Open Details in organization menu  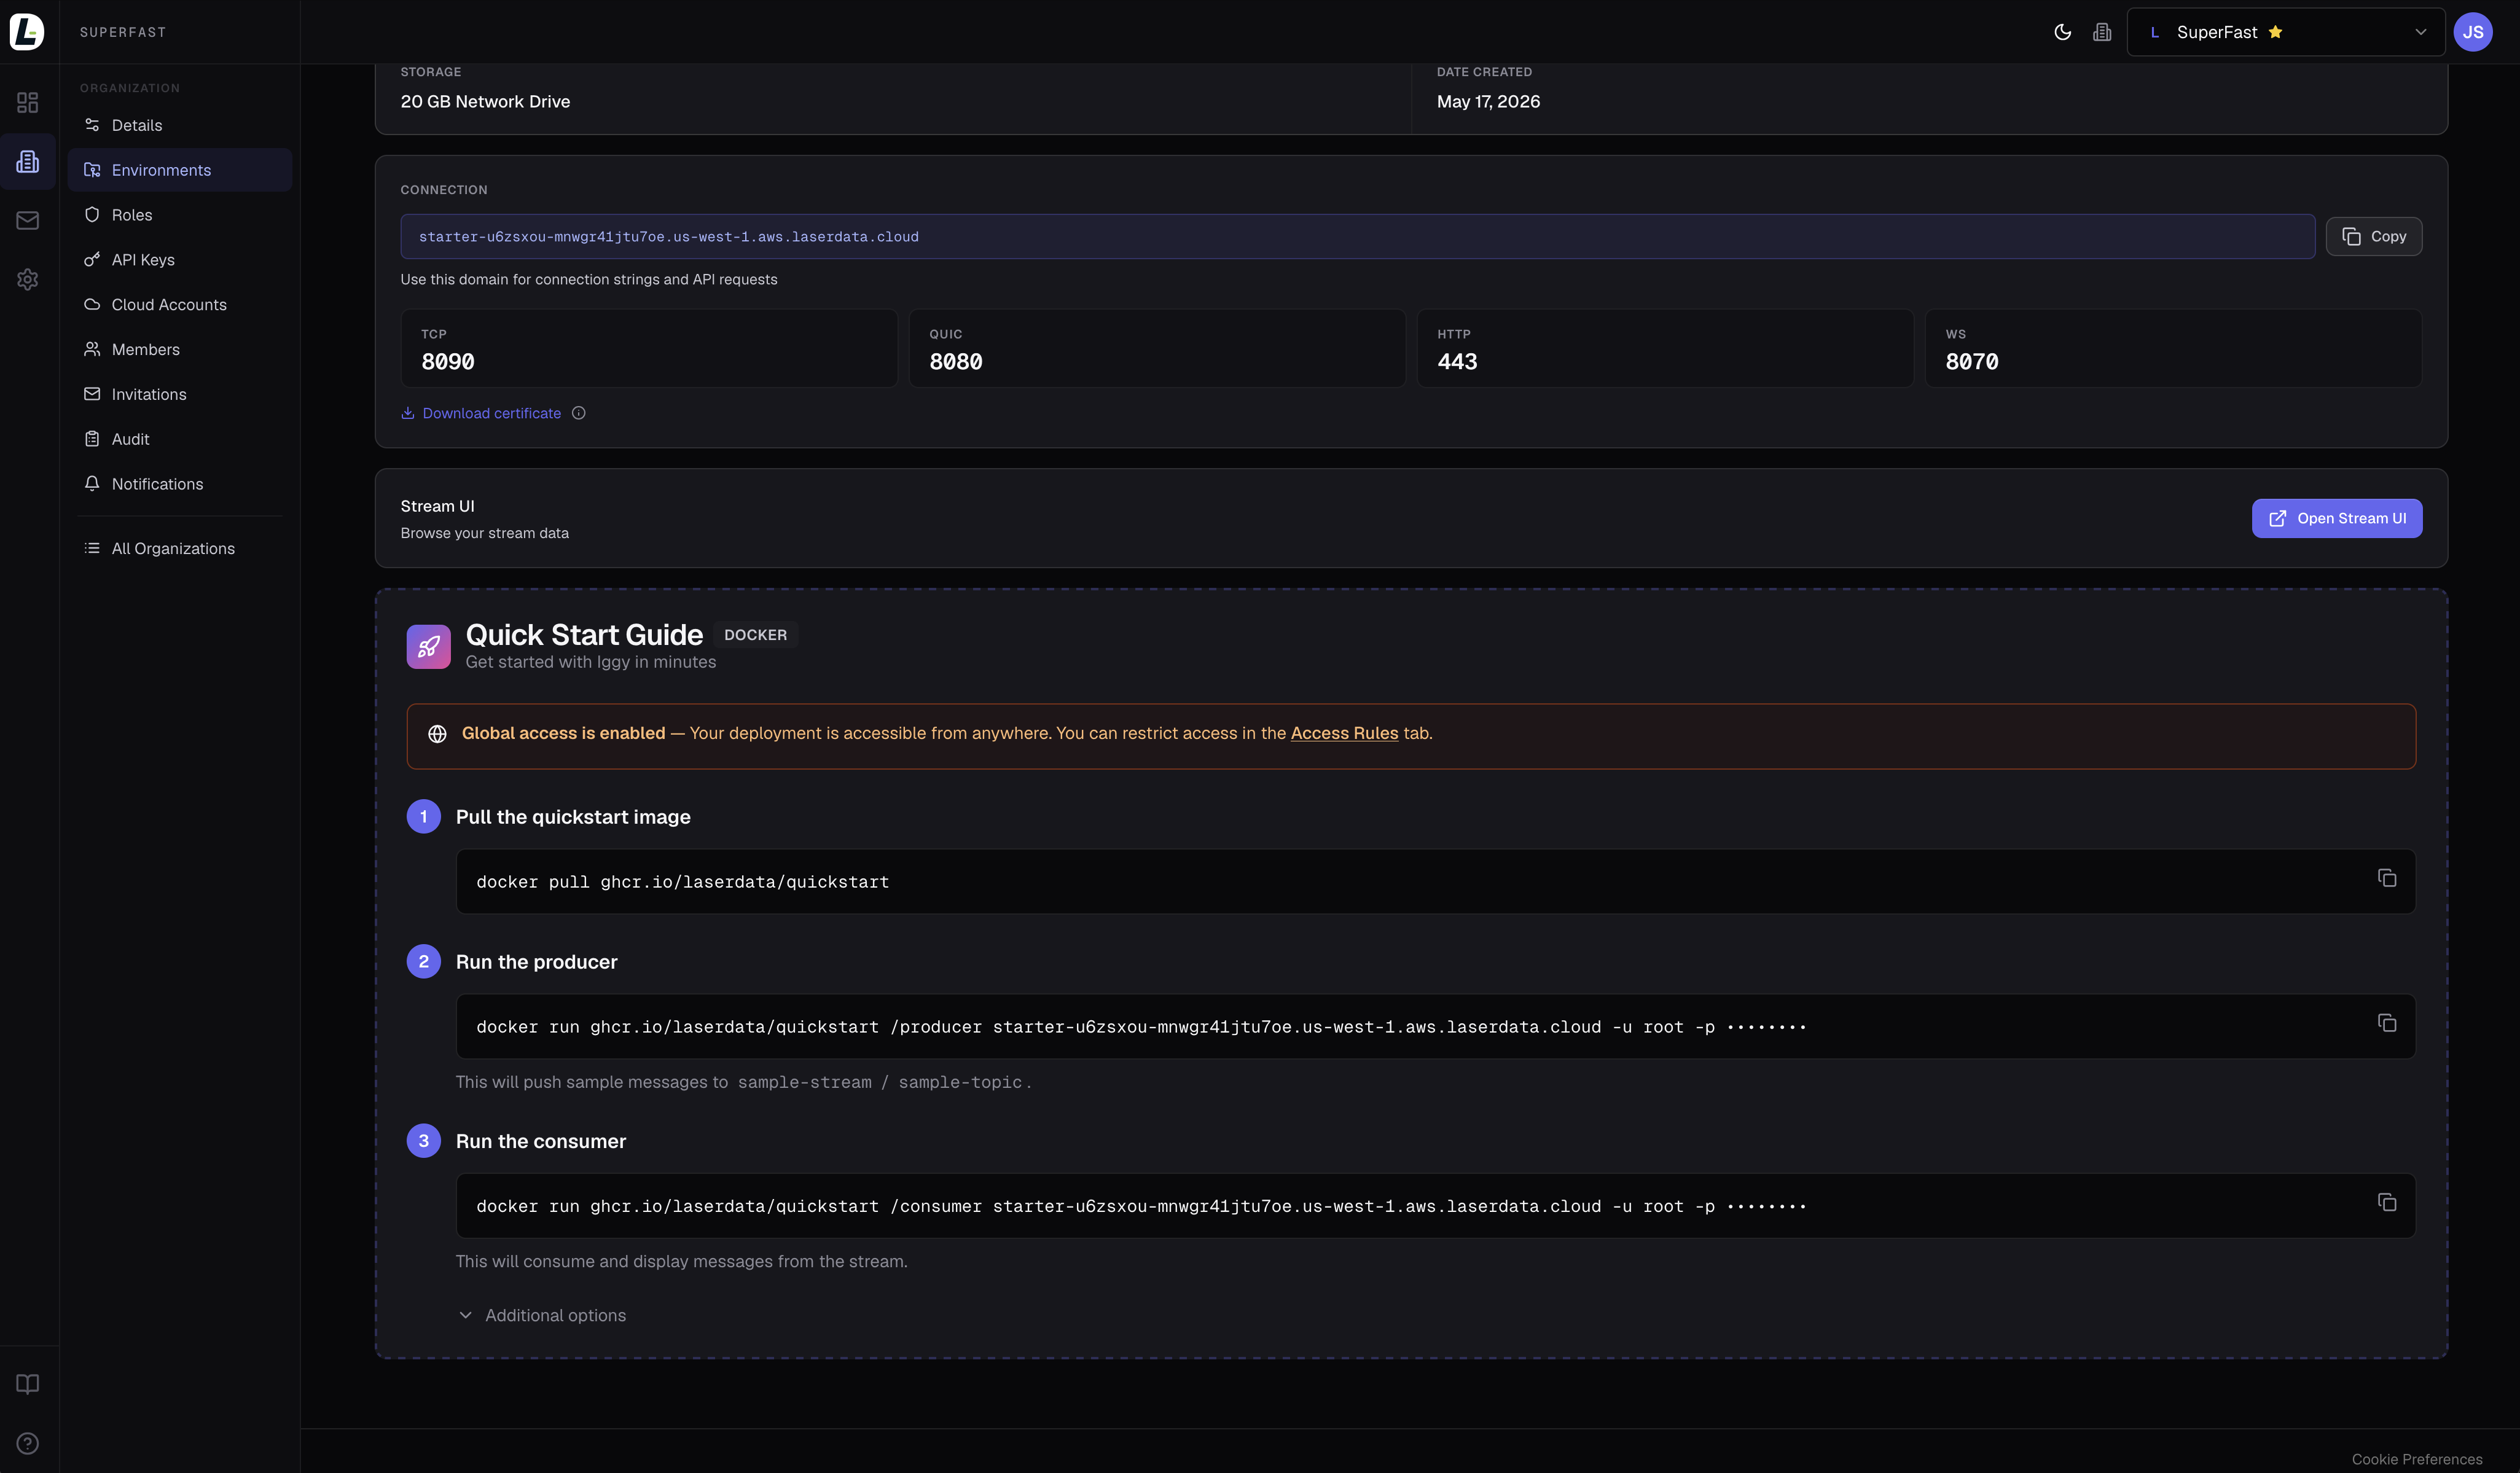coord(180,125)
